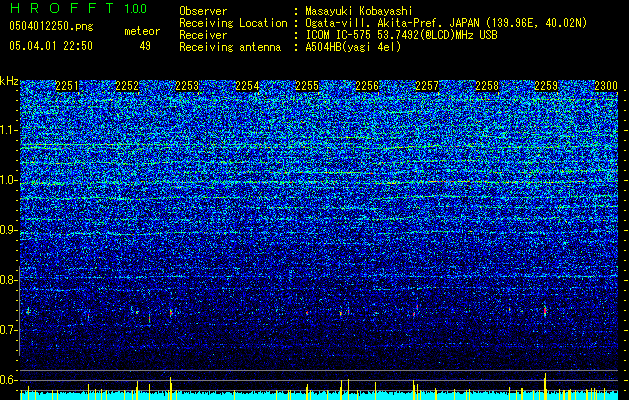Viewport: 629px width, 400px height.
Task: Click the tall yellow power spike near 2259
Action: coord(545,386)
